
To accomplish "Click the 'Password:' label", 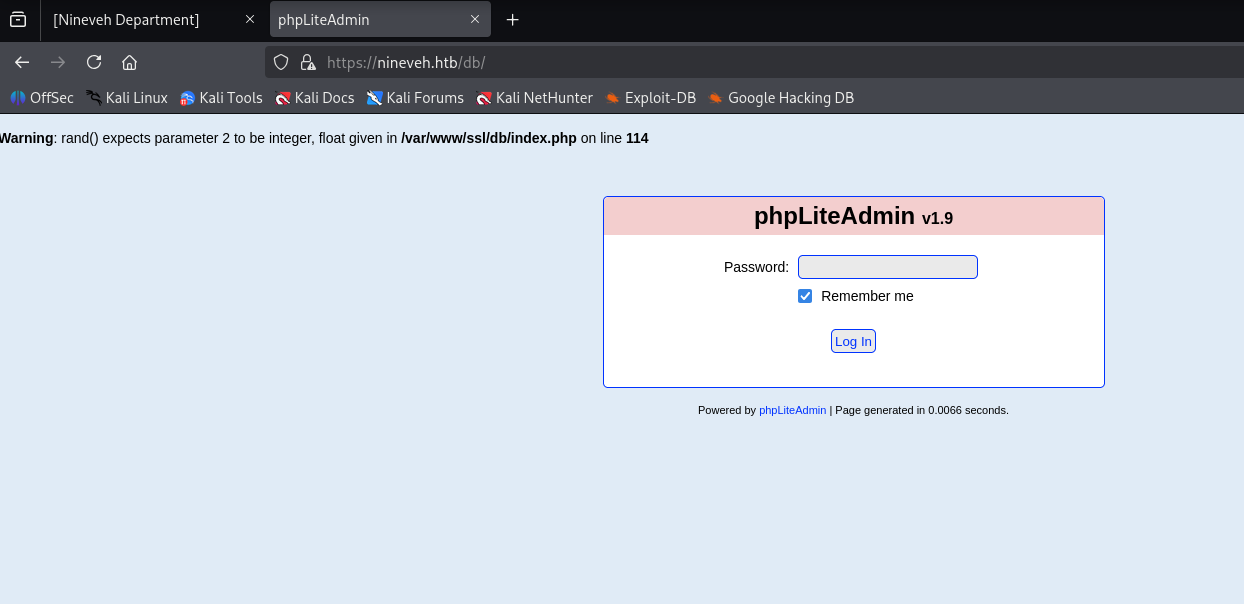I will pos(756,267).
